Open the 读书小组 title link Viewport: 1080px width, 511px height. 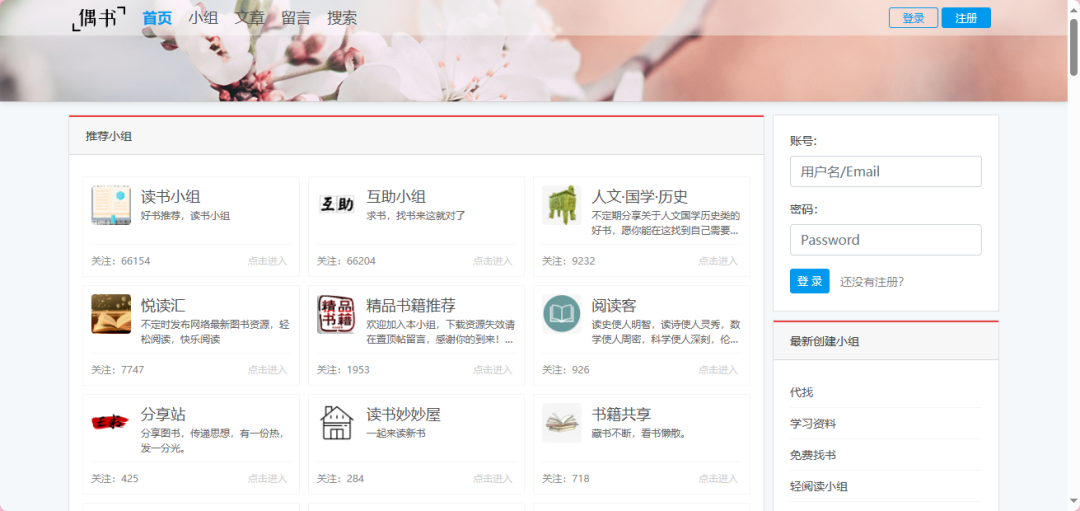(171, 197)
